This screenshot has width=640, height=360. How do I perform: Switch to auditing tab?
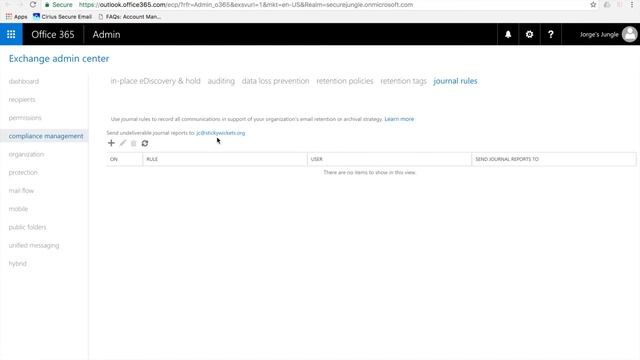pyautogui.click(x=221, y=81)
